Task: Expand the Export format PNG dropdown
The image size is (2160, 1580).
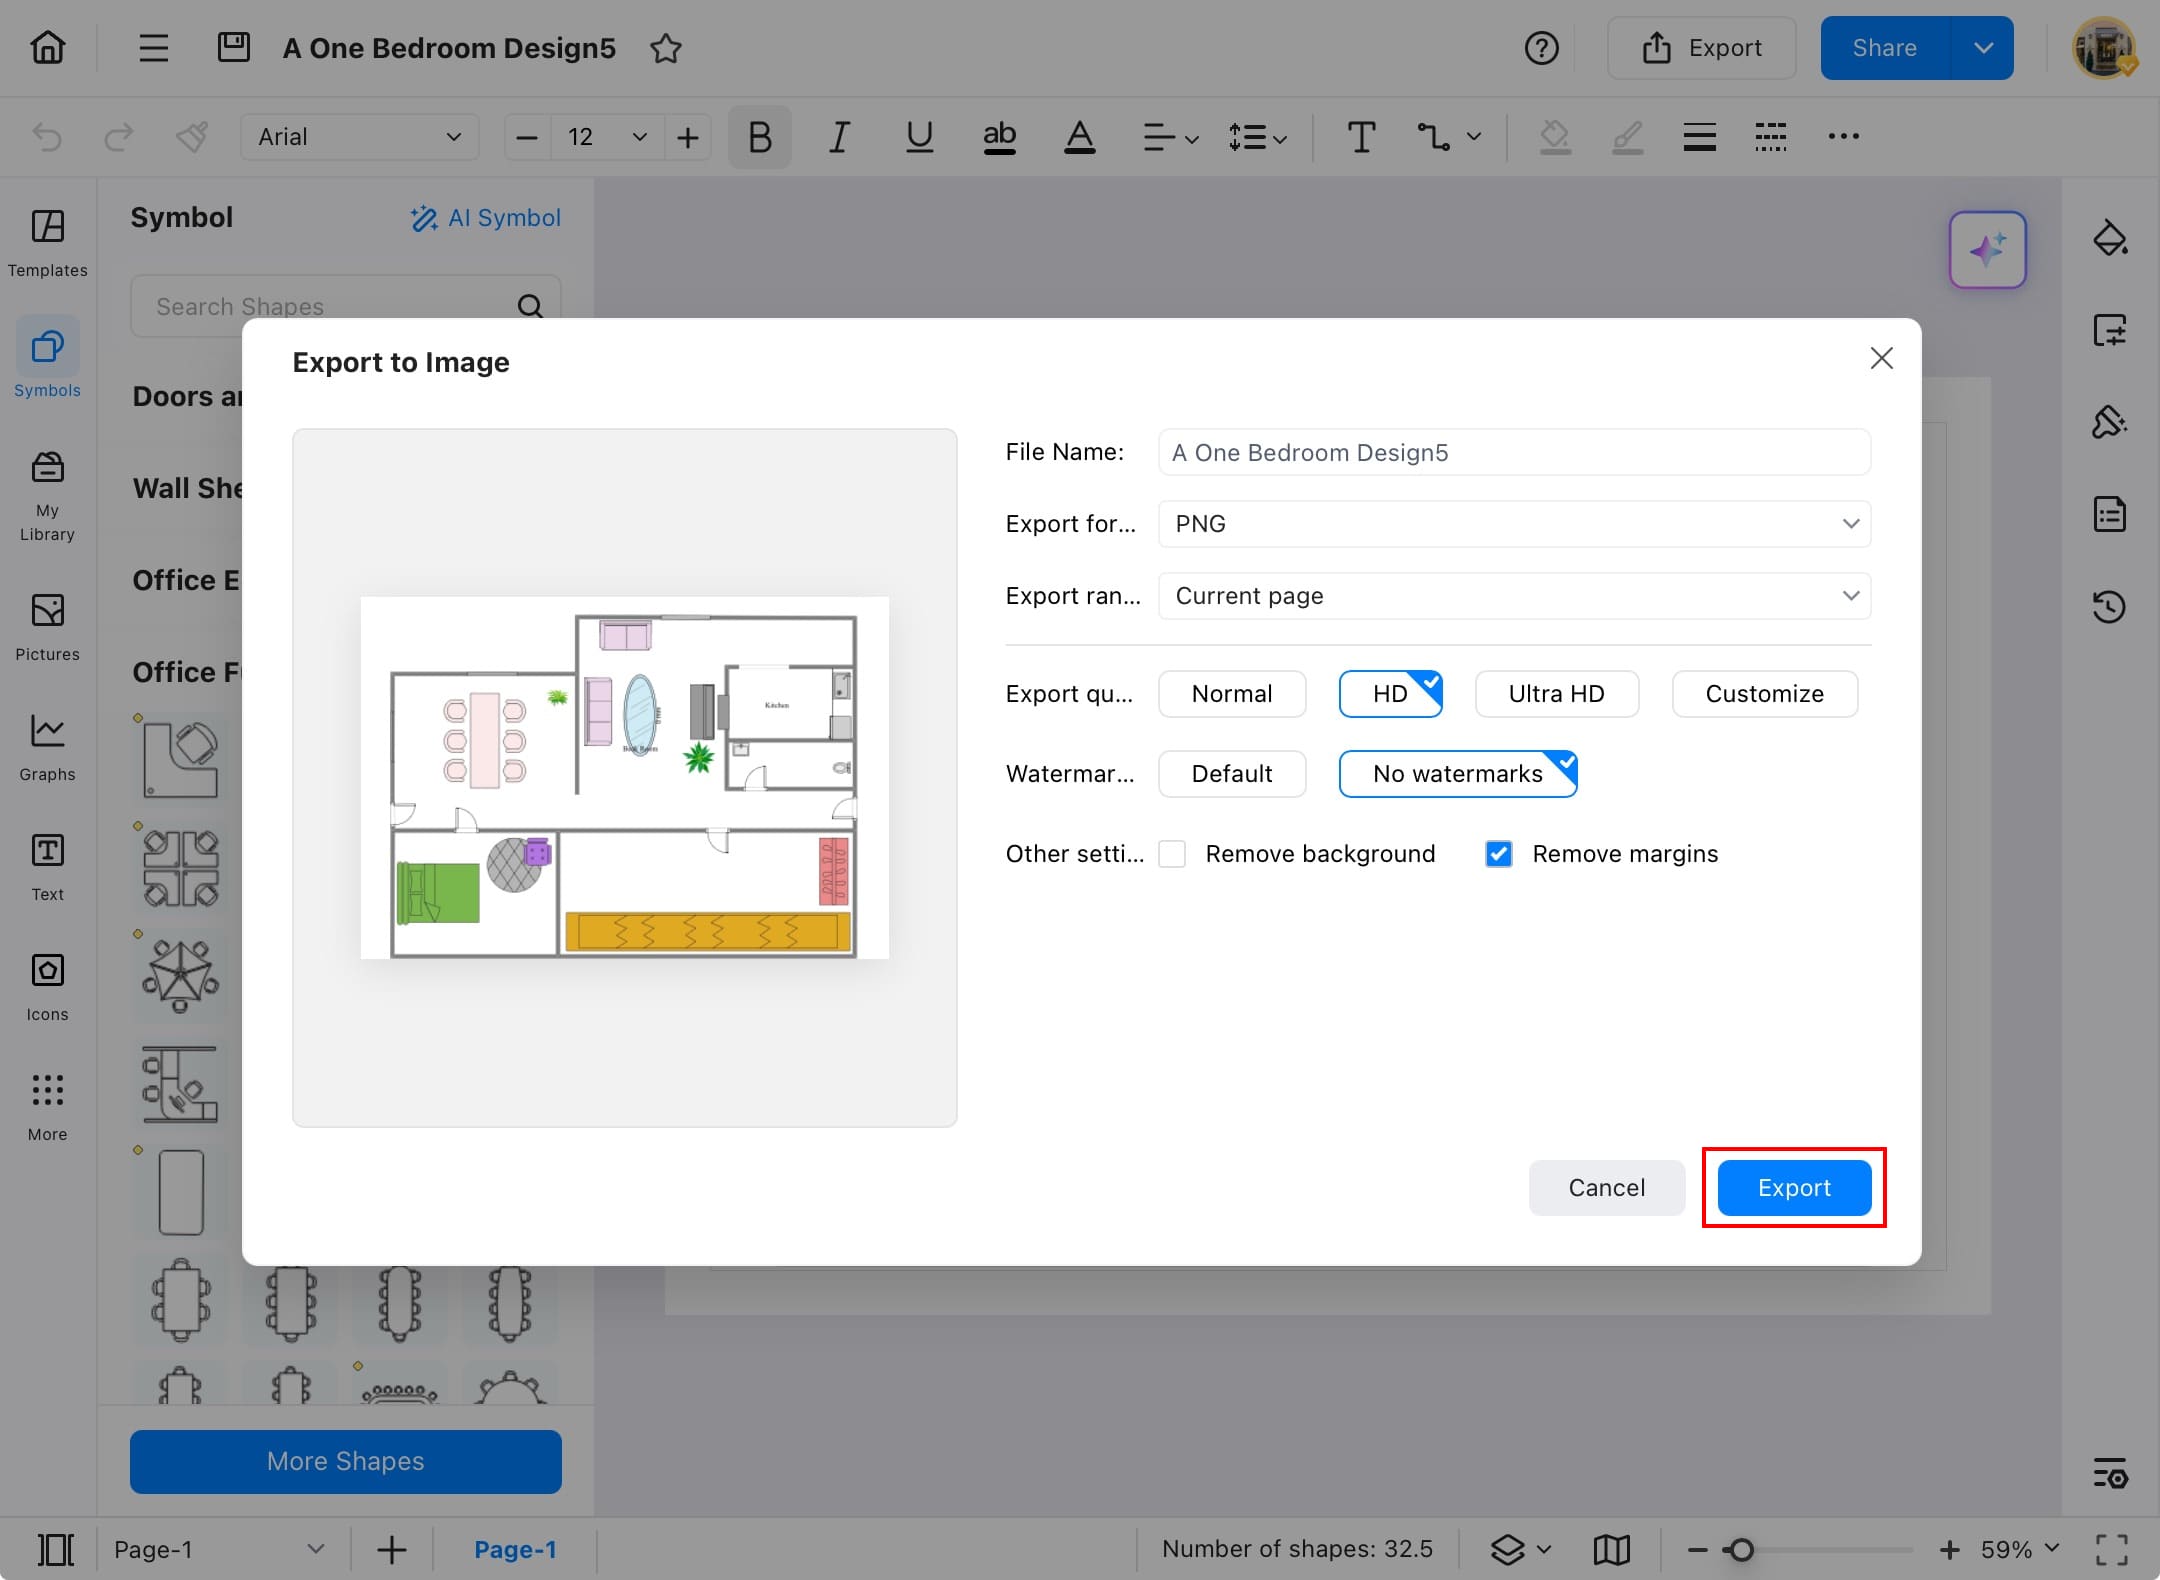Action: click(1514, 524)
